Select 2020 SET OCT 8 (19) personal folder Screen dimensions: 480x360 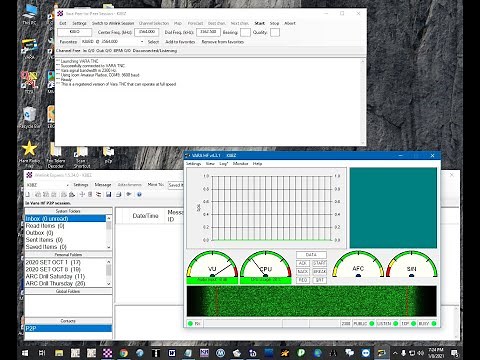click(65, 269)
